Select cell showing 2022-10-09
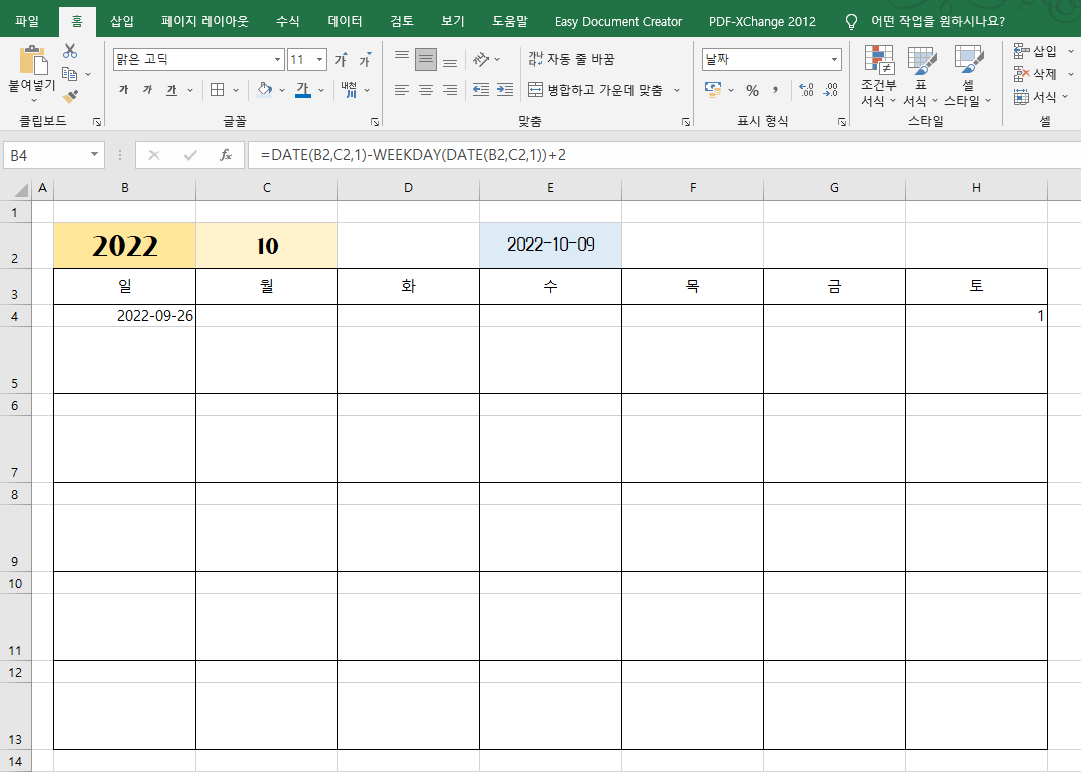Screen dimensions: 1081x772 [x=550, y=245]
